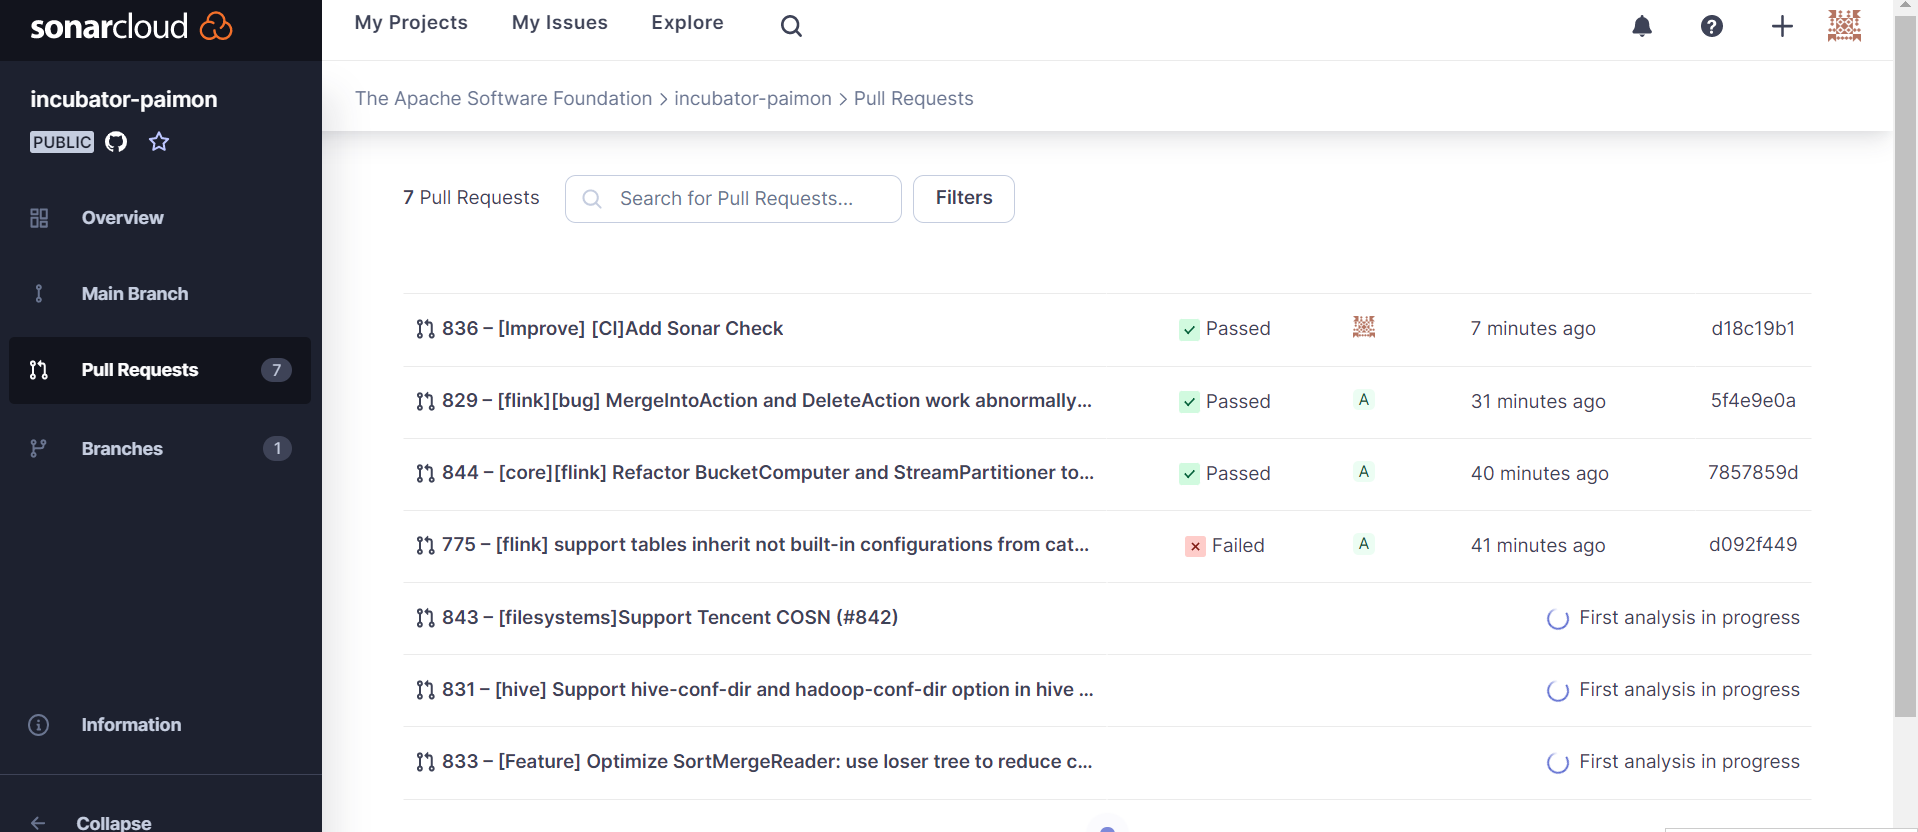The height and width of the screenshot is (832, 1918).
Task: Click the author avatar on the PR 836 row
Action: tap(1364, 327)
